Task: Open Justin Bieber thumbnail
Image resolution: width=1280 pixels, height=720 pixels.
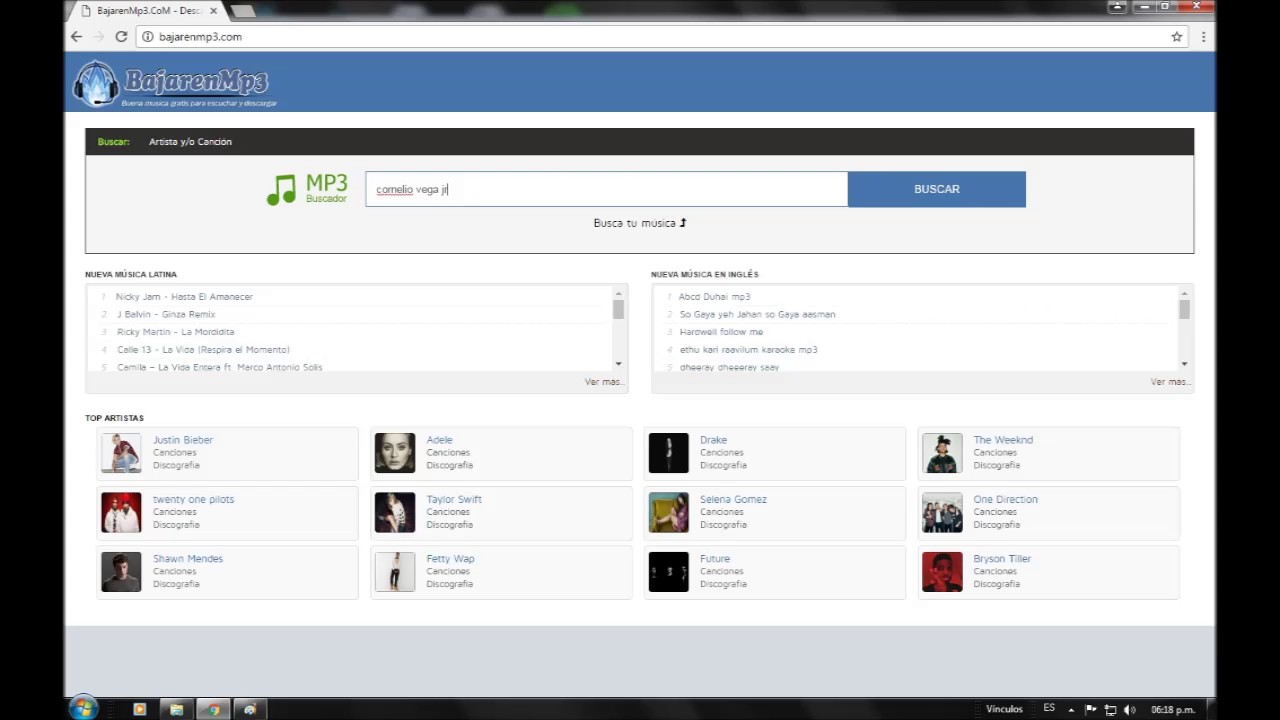Action: click(121, 453)
